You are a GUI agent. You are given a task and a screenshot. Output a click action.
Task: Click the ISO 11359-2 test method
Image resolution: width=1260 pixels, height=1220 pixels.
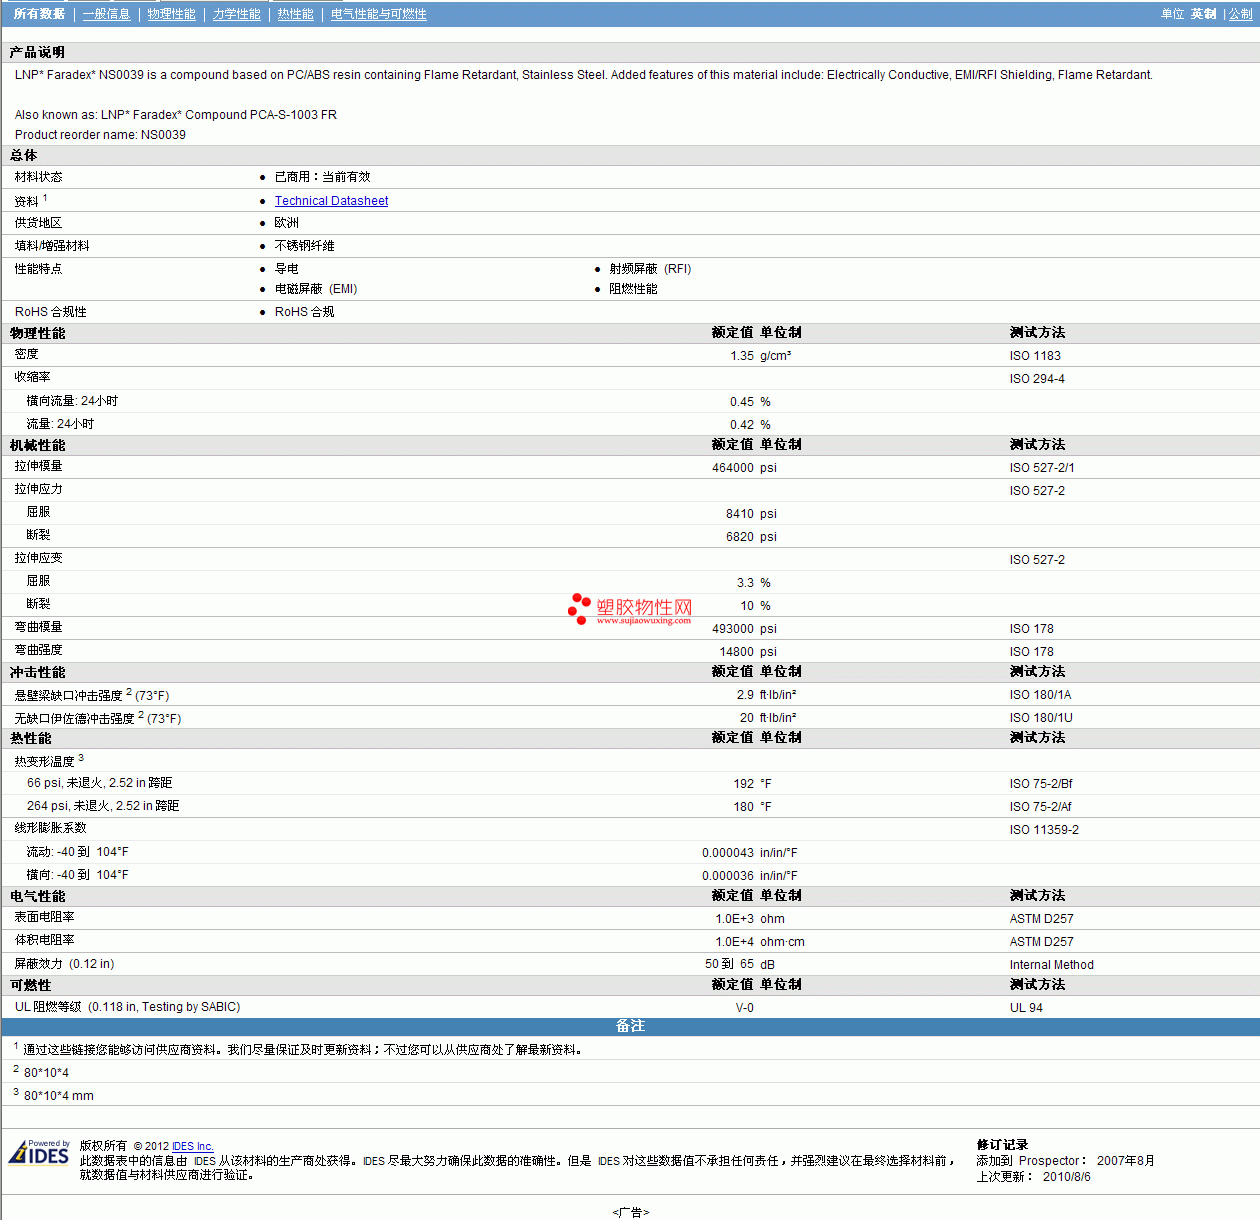coord(1044,830)
